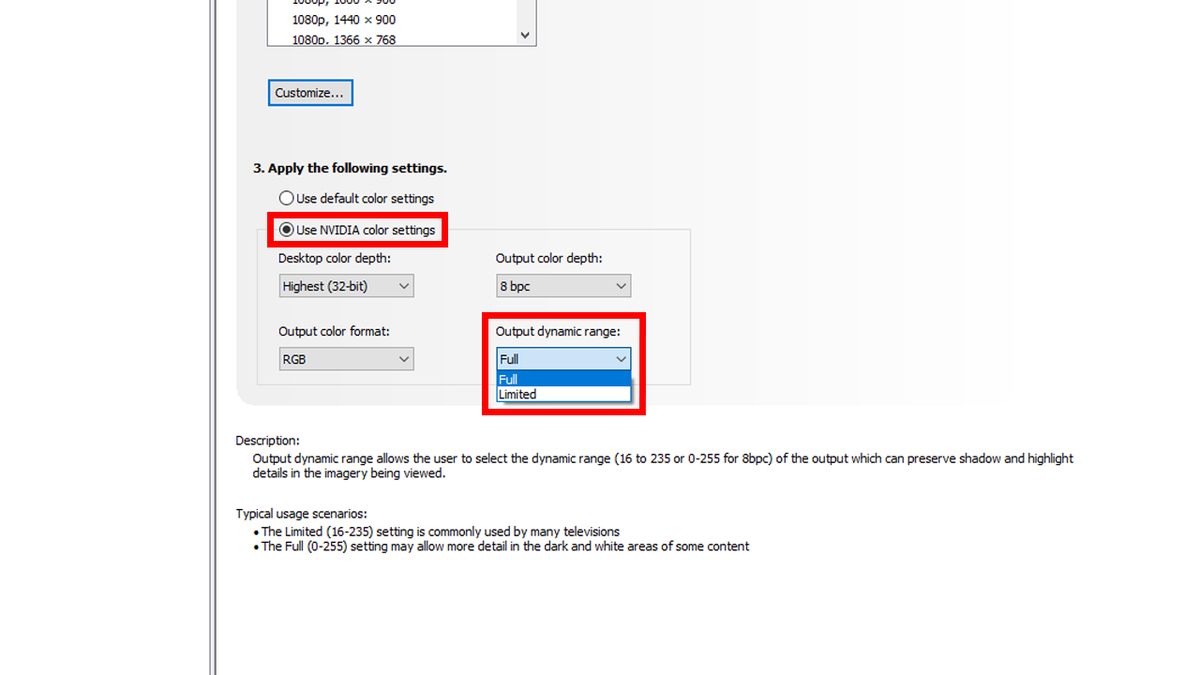Click the Desktop color depth chevron arrow
The width and height of the screenshot is (1200, 675).
tap(405, 285)
